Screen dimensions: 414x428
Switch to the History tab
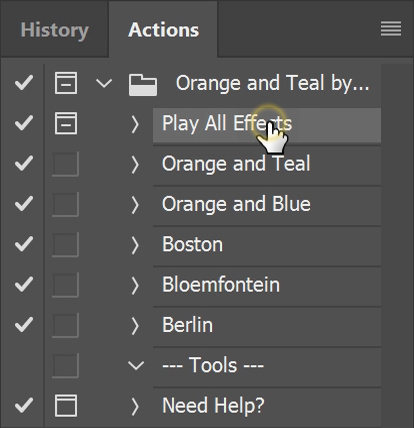click(55, 30)
